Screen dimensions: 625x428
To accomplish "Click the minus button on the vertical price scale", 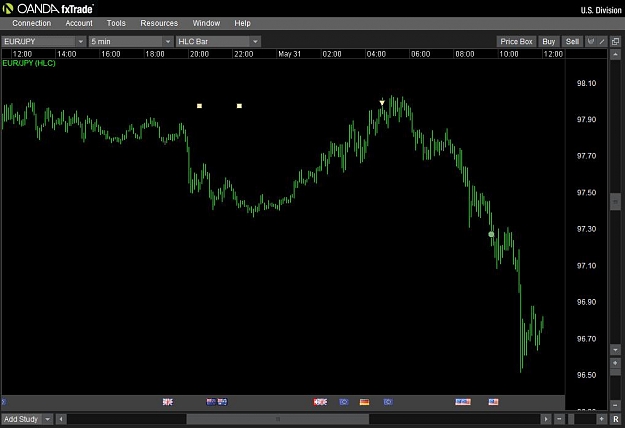I will point(615,405).
